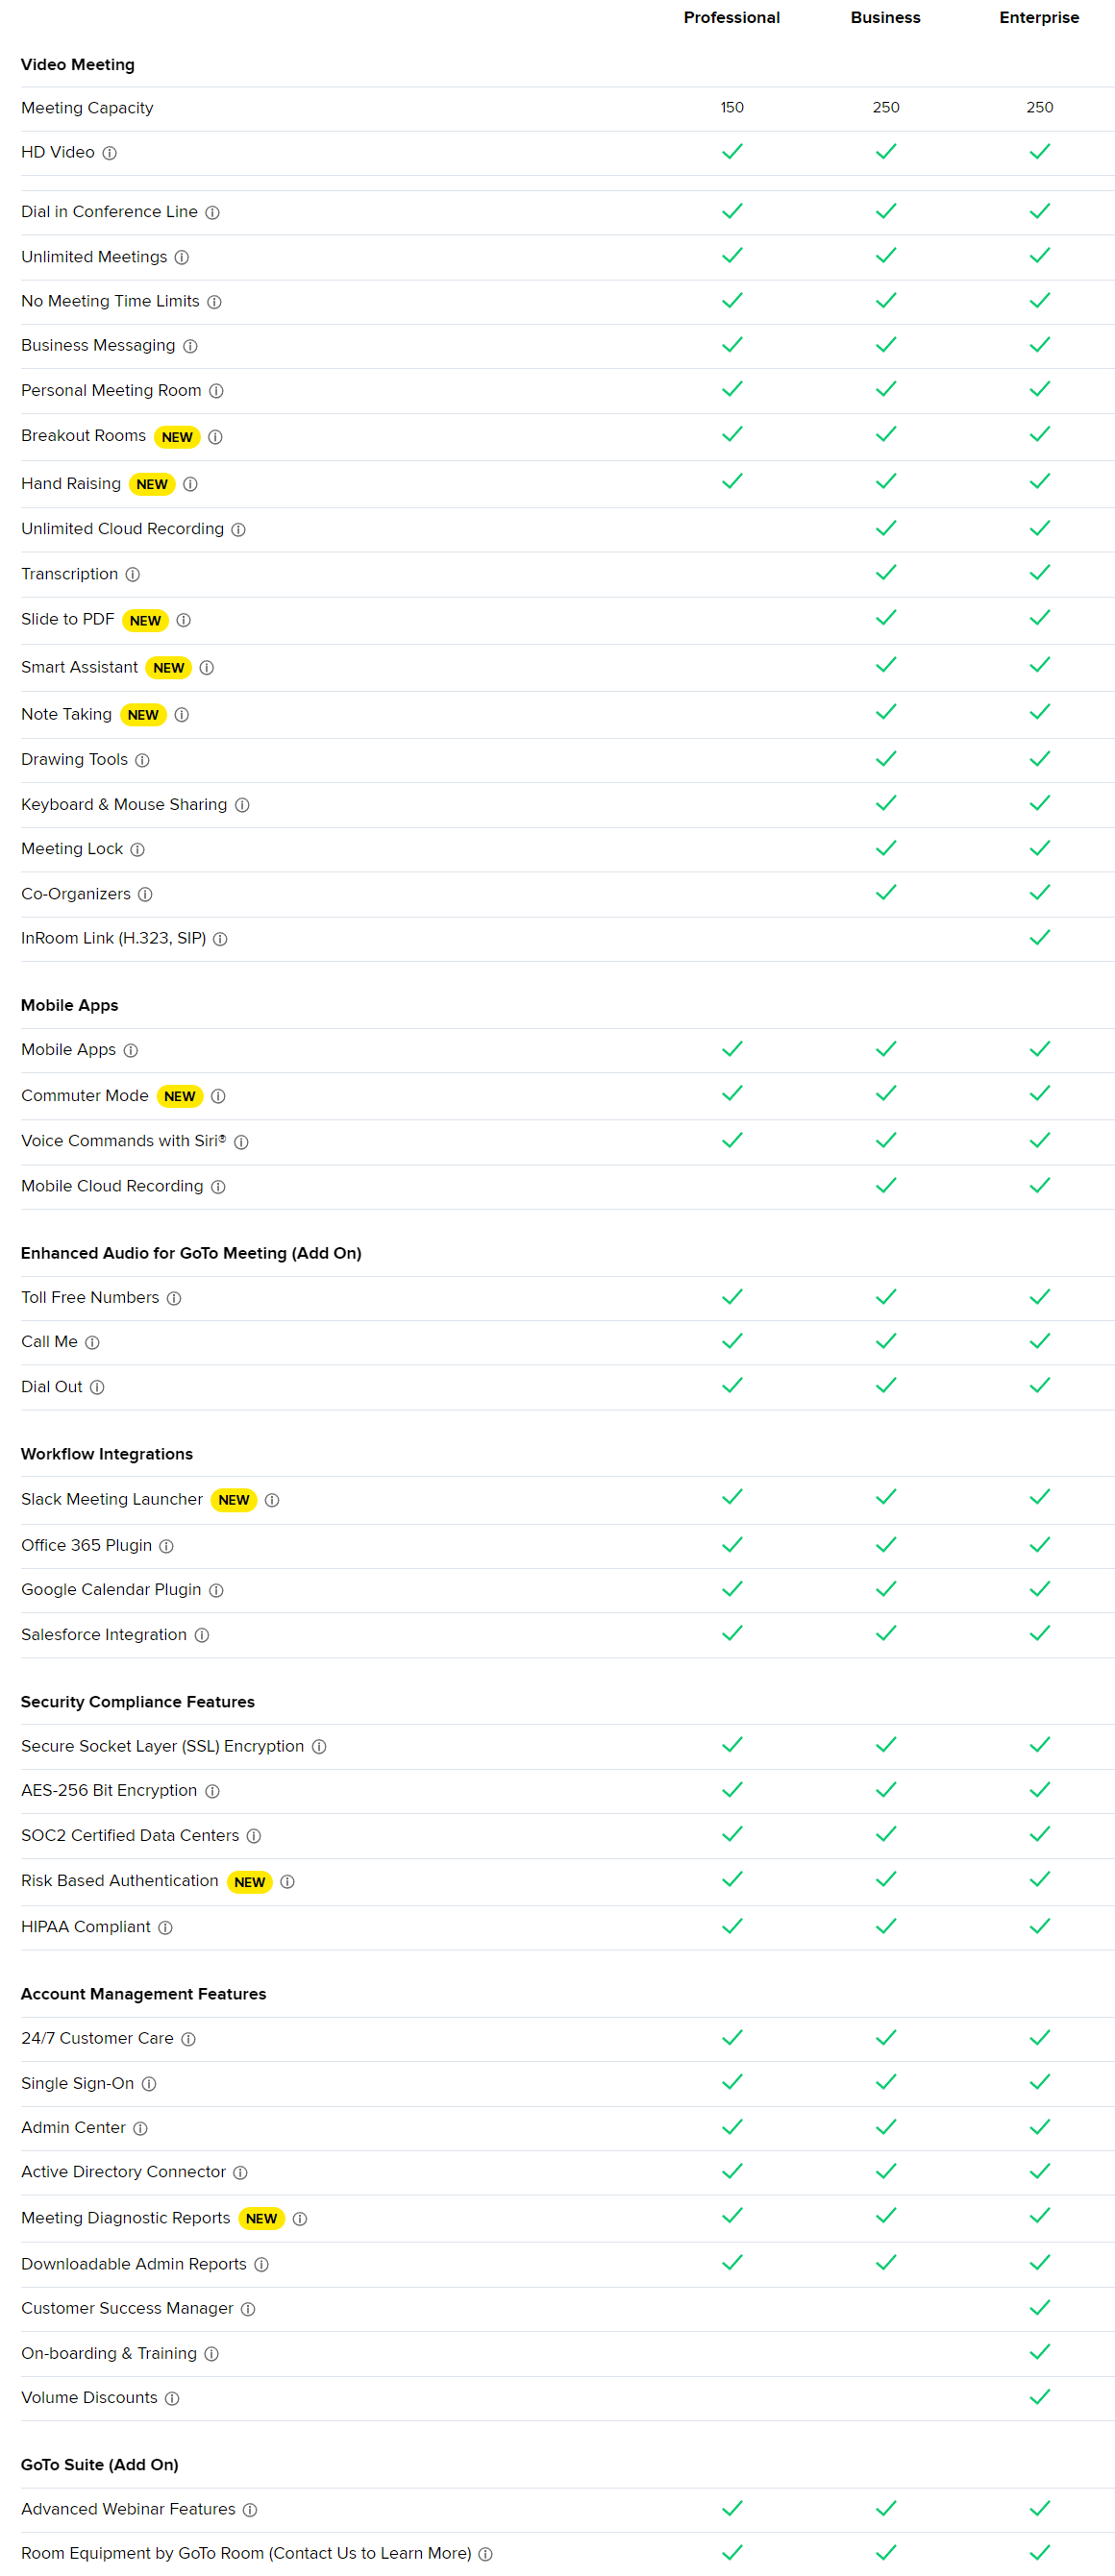Click the Professional checkmark for Hand Raising

click(732, 481)
